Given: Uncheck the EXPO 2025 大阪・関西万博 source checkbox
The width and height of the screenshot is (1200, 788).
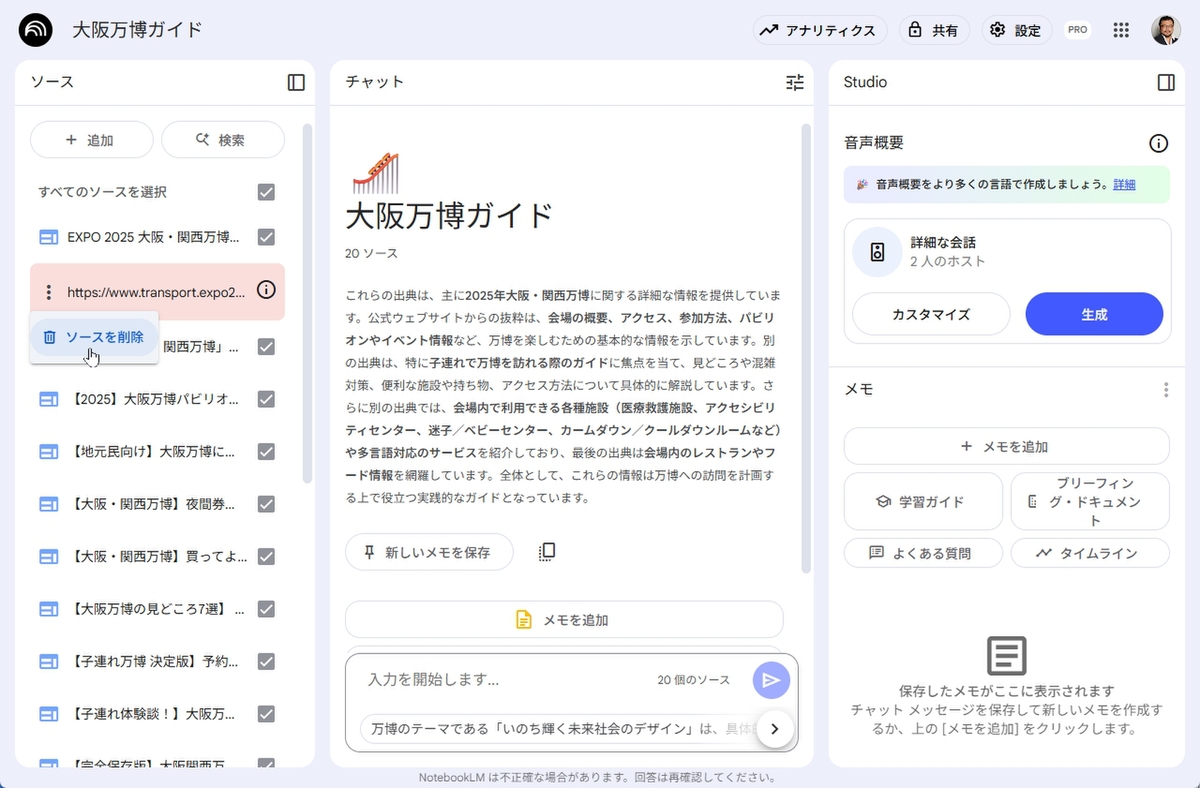Looking at the screenshot, I should tap(266, 237).
